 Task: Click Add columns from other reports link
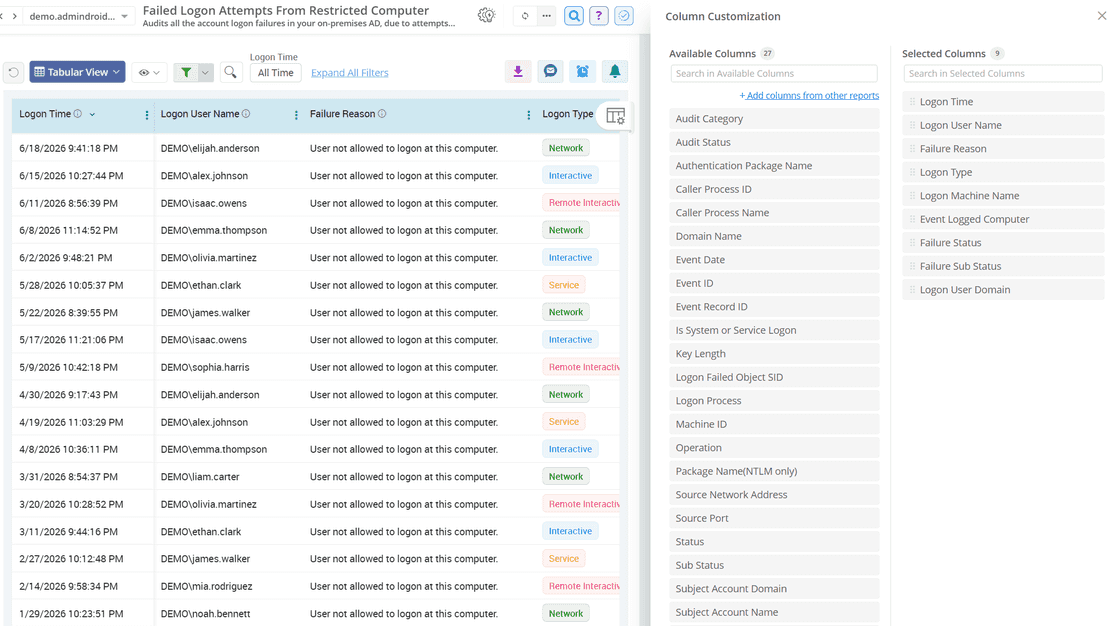coord(809,96)
